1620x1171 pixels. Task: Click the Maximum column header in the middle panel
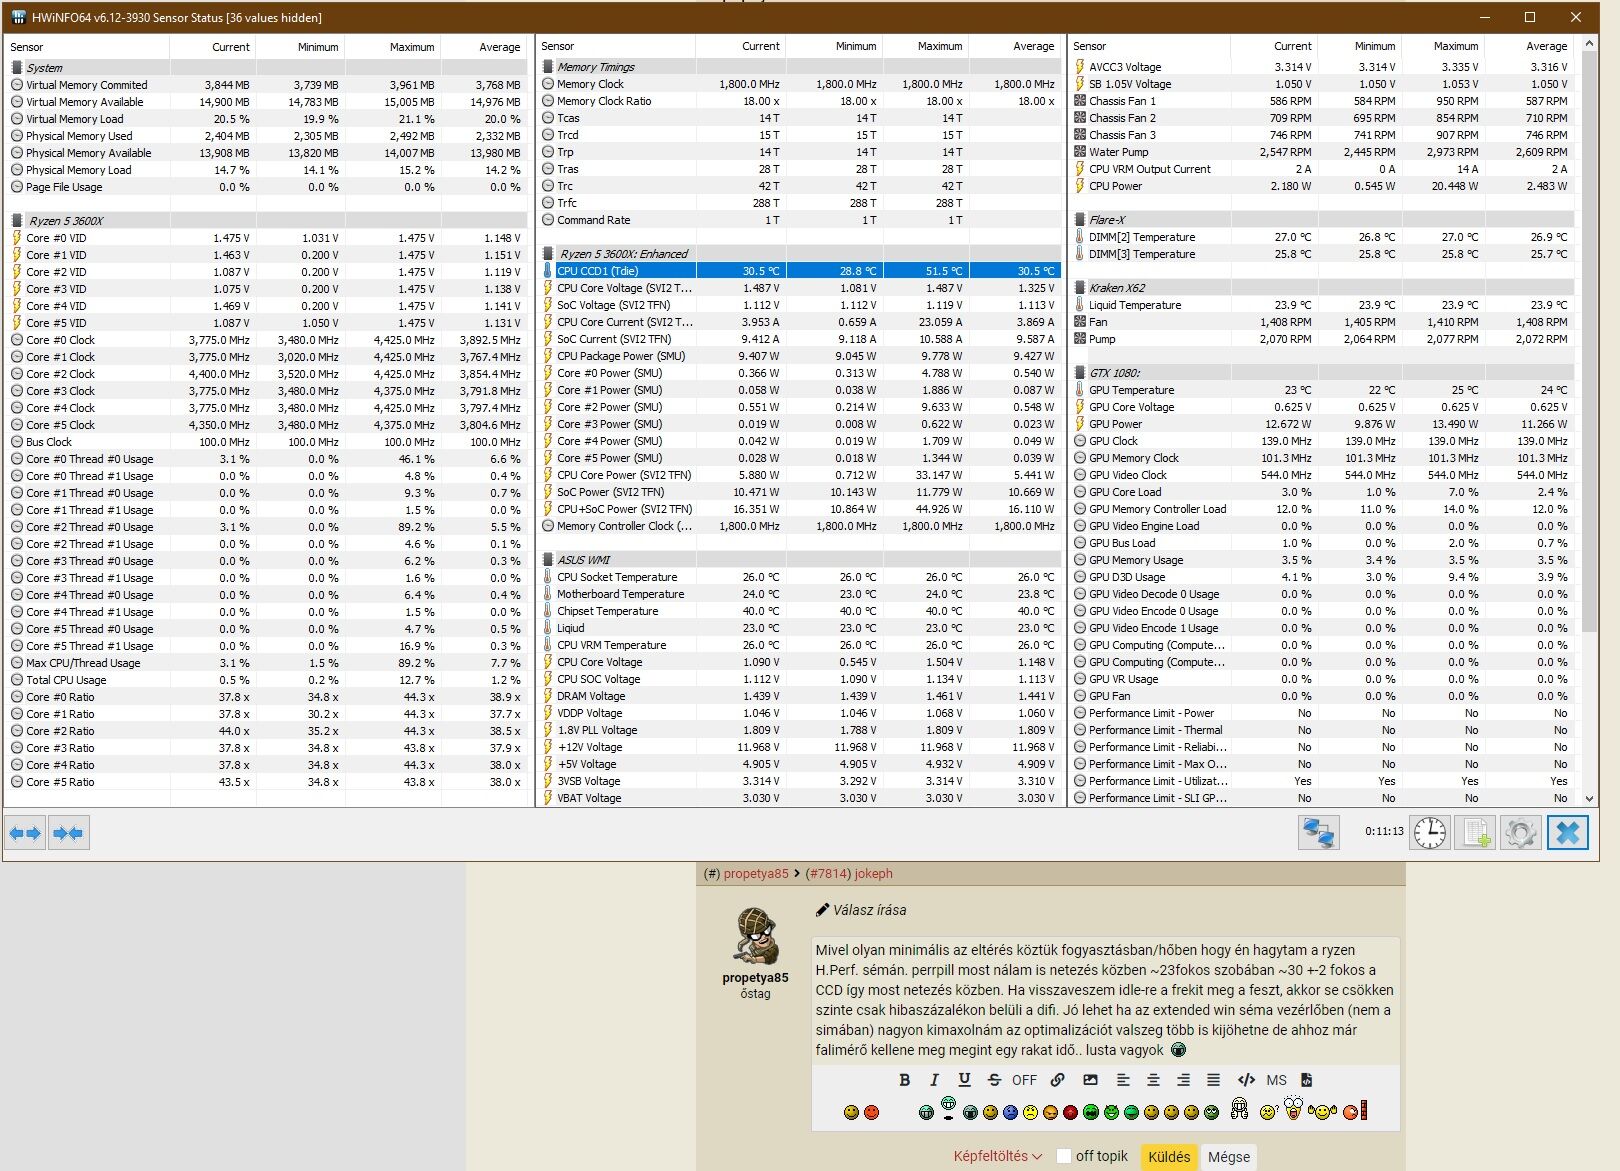click(927, 46)
